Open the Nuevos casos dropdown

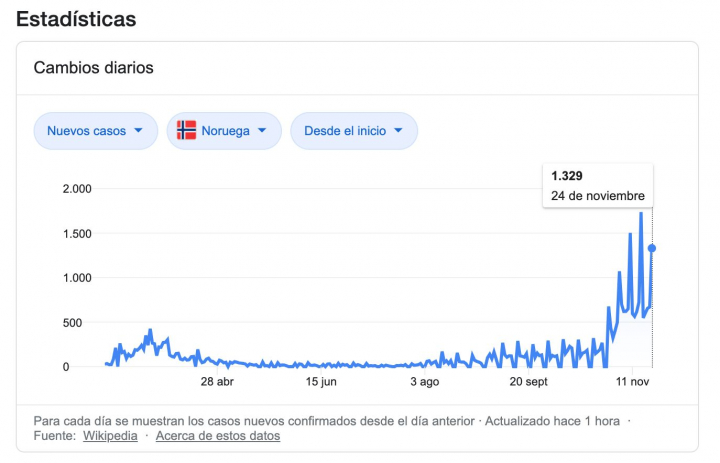click(x=95, y=131)
